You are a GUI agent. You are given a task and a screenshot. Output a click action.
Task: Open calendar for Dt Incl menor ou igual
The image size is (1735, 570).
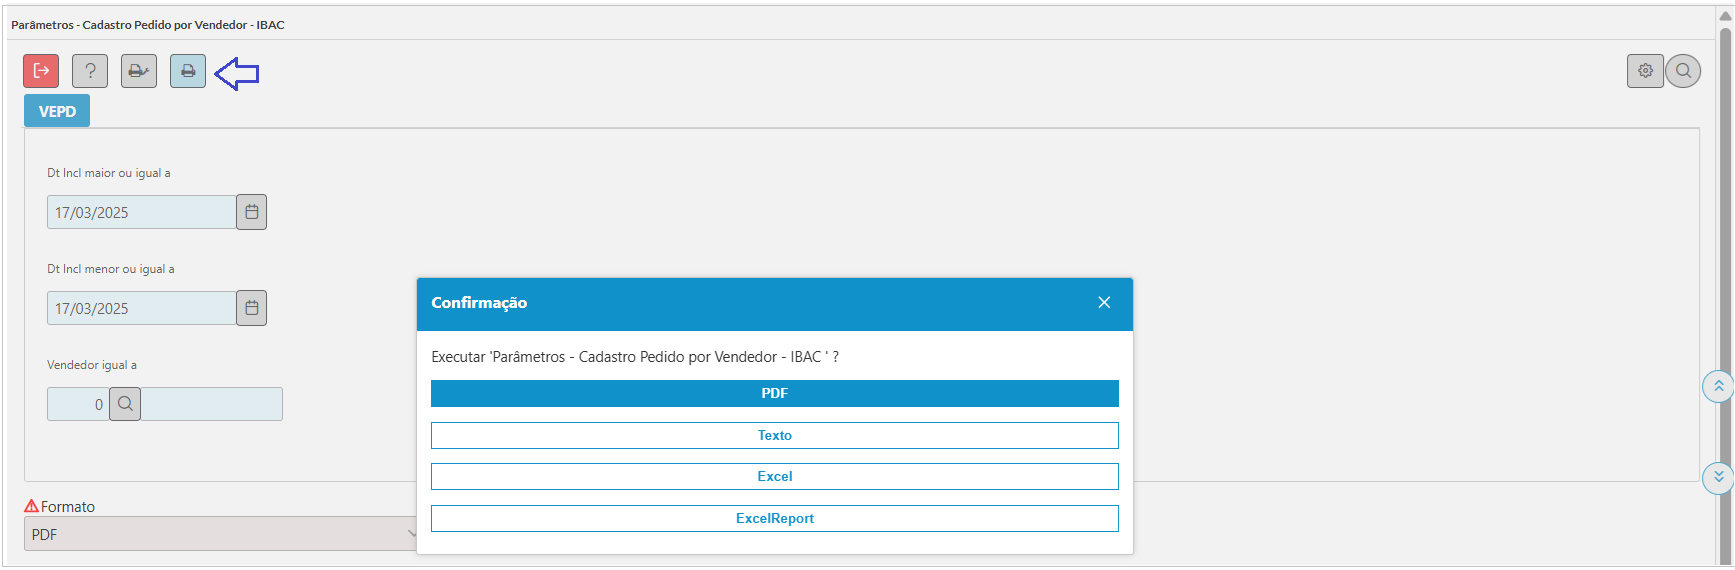click(x=252, y=308)
